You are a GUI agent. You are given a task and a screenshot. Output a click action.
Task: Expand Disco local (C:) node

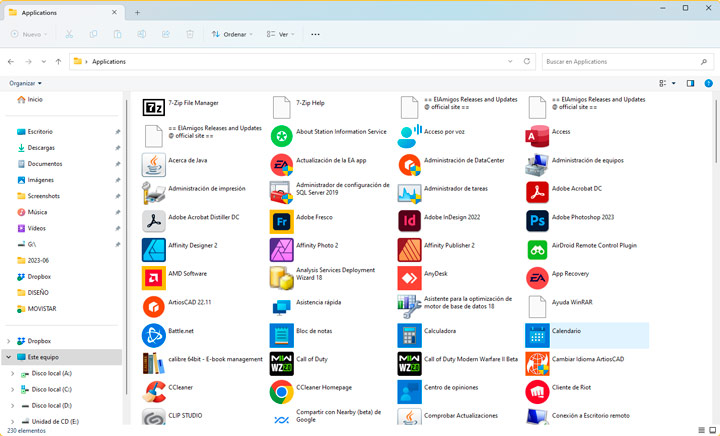[x=12, y=389]
